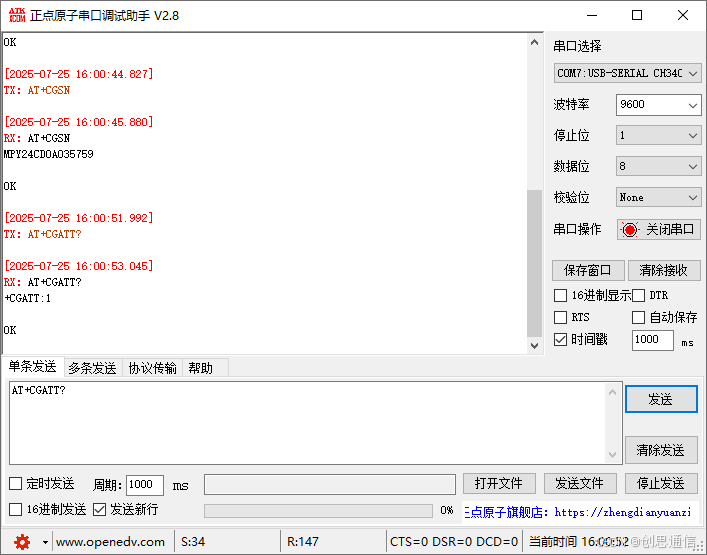Uncheck the 时间戳 timestamp checkbox
Image resolution: width=707 pixels, height=555 pixels.
[x=560, y=339]
